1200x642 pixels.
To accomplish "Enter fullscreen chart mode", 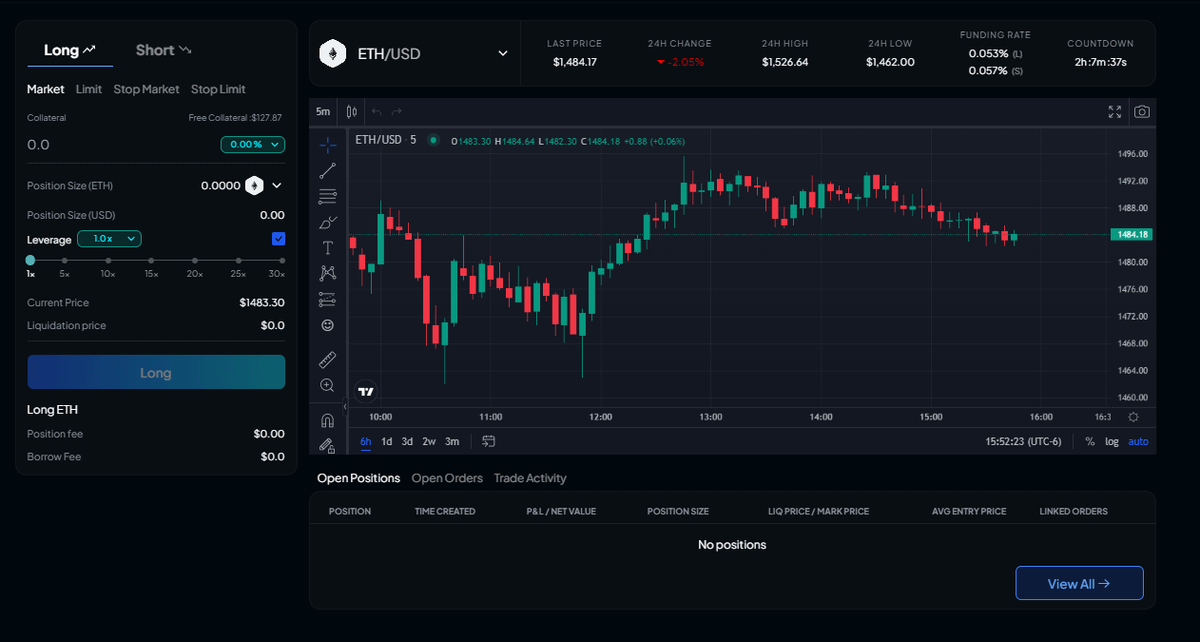I will pyautogui.click(x=1115, y=112).
